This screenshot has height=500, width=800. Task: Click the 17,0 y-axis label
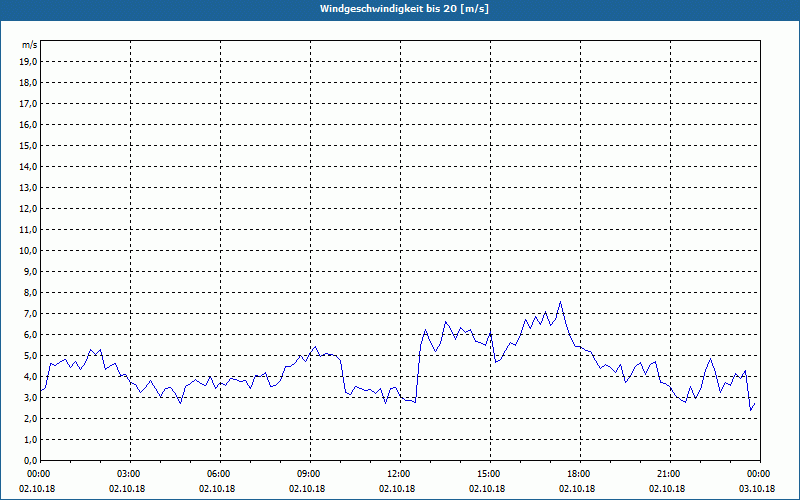pyautogui.click(x=28, y=104)
